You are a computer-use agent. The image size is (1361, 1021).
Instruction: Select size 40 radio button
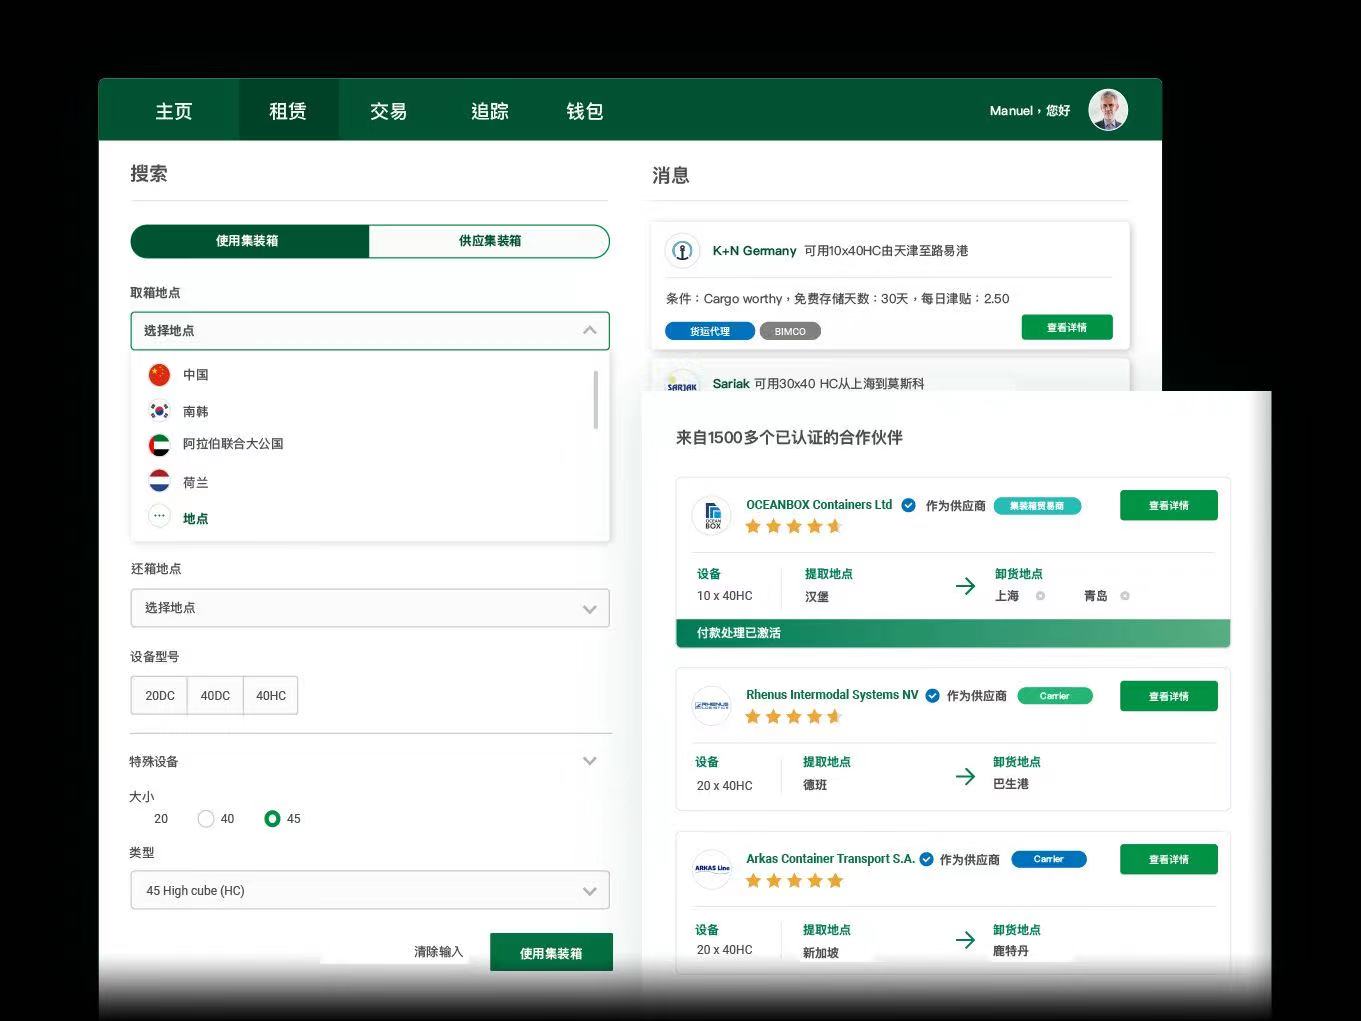coord(206,818)
